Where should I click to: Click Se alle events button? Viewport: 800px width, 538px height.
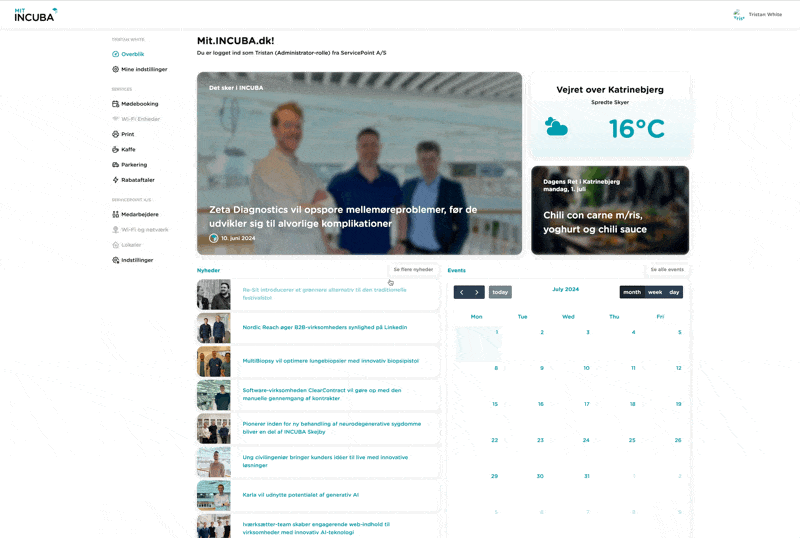click(x=667, y=270)
